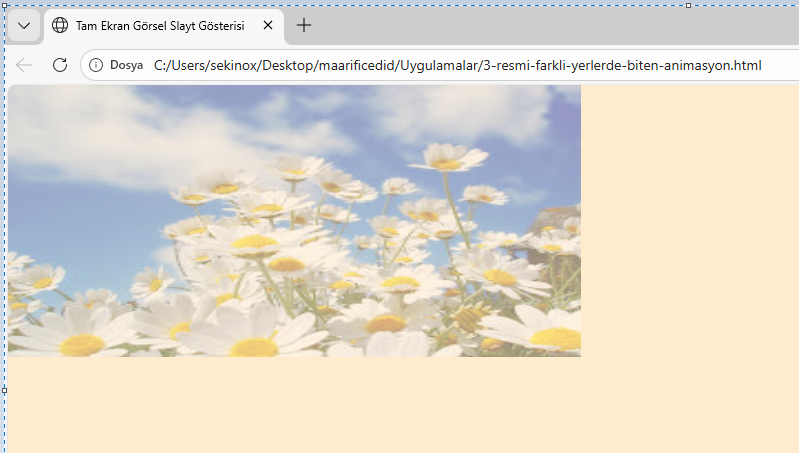
Task: Open the tab search chevron dropdown
Action: [x=24, y=25]
